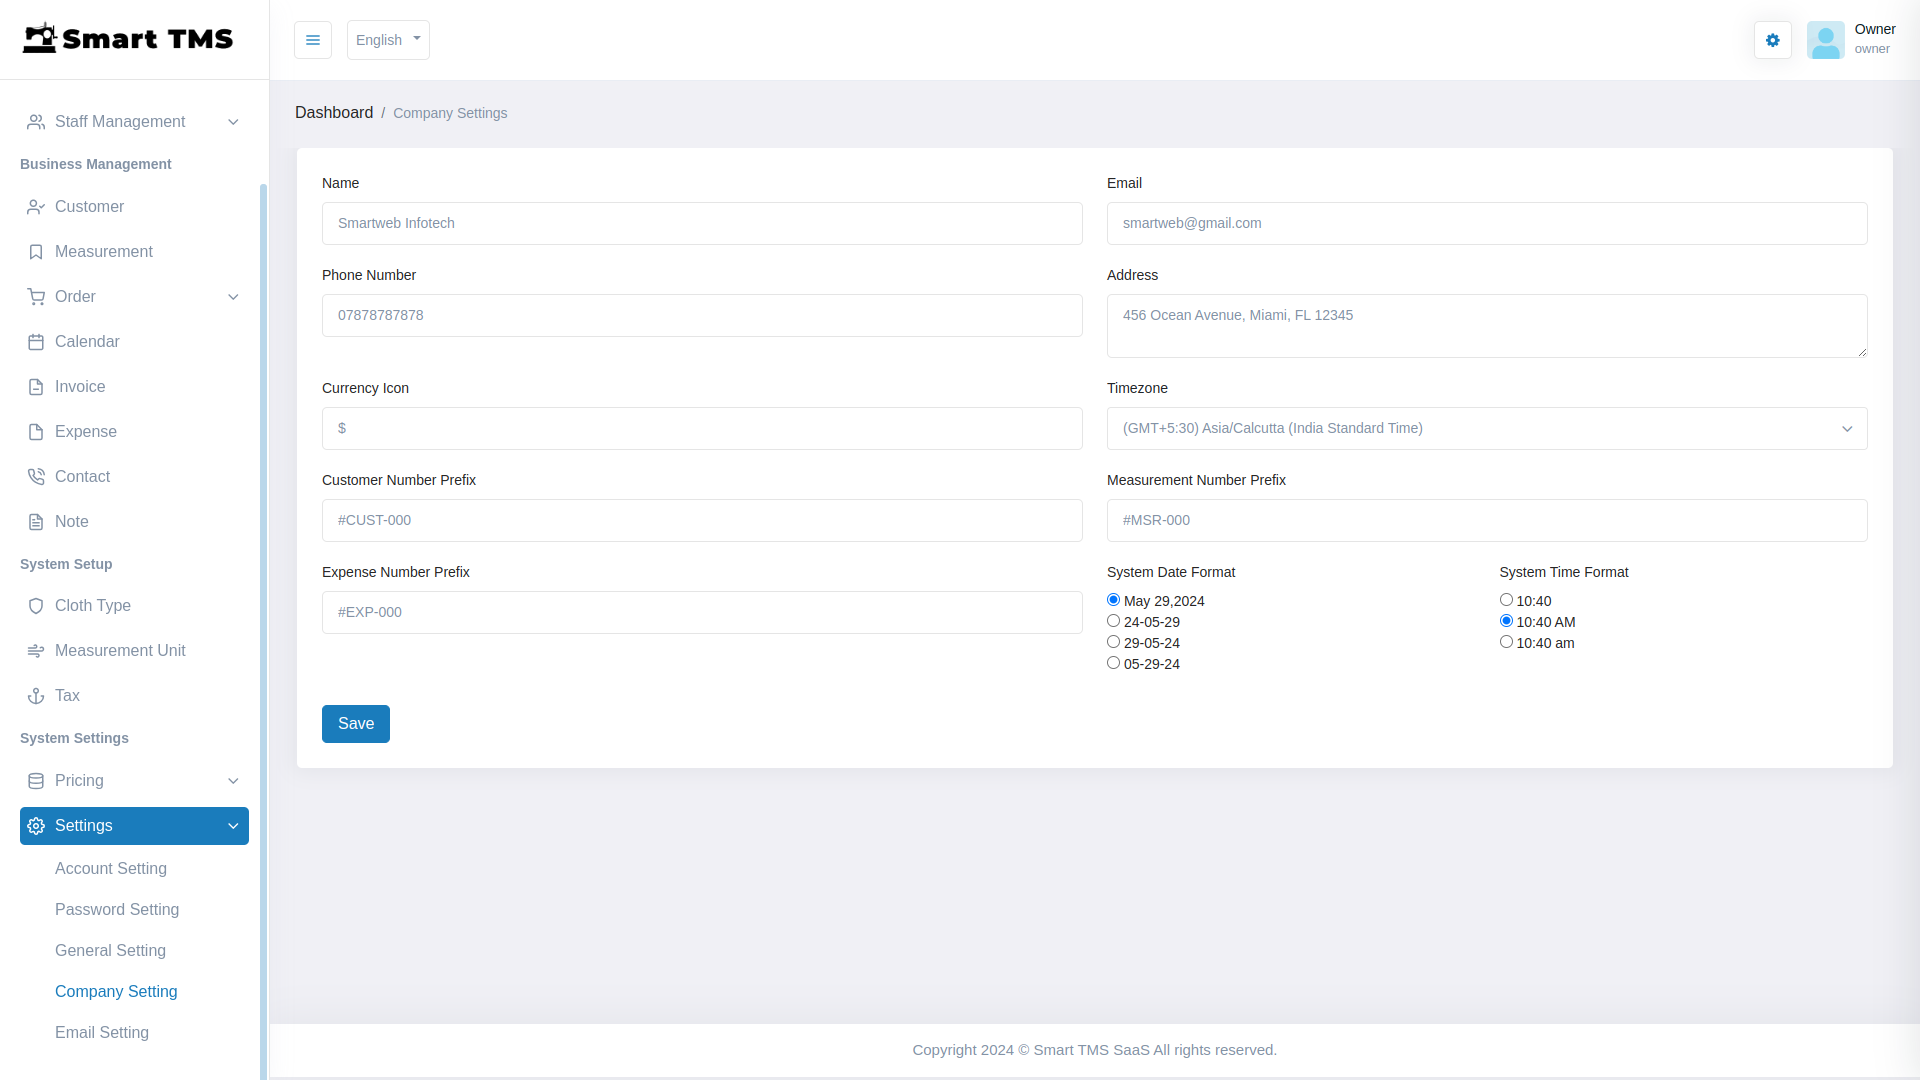The height and width of the screenshot is (1080, 1920).
Task: Select the Customer icon in the sidebar
Action: tap(36, 207)
